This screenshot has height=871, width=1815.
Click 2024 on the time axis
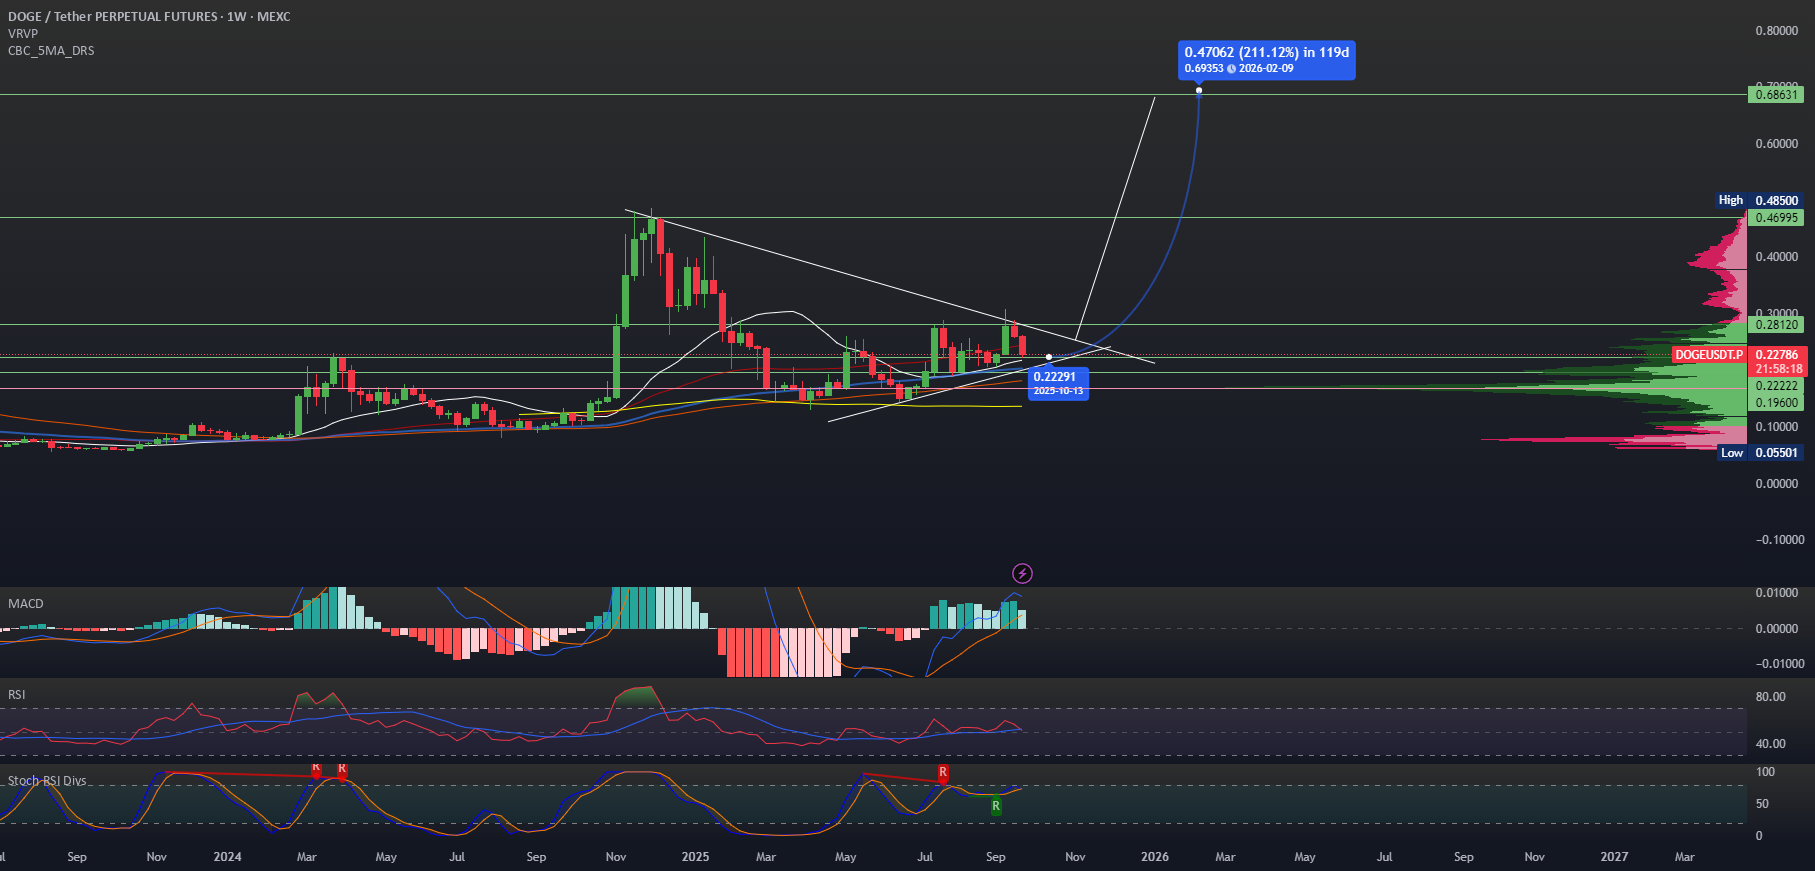coord(228,857)
